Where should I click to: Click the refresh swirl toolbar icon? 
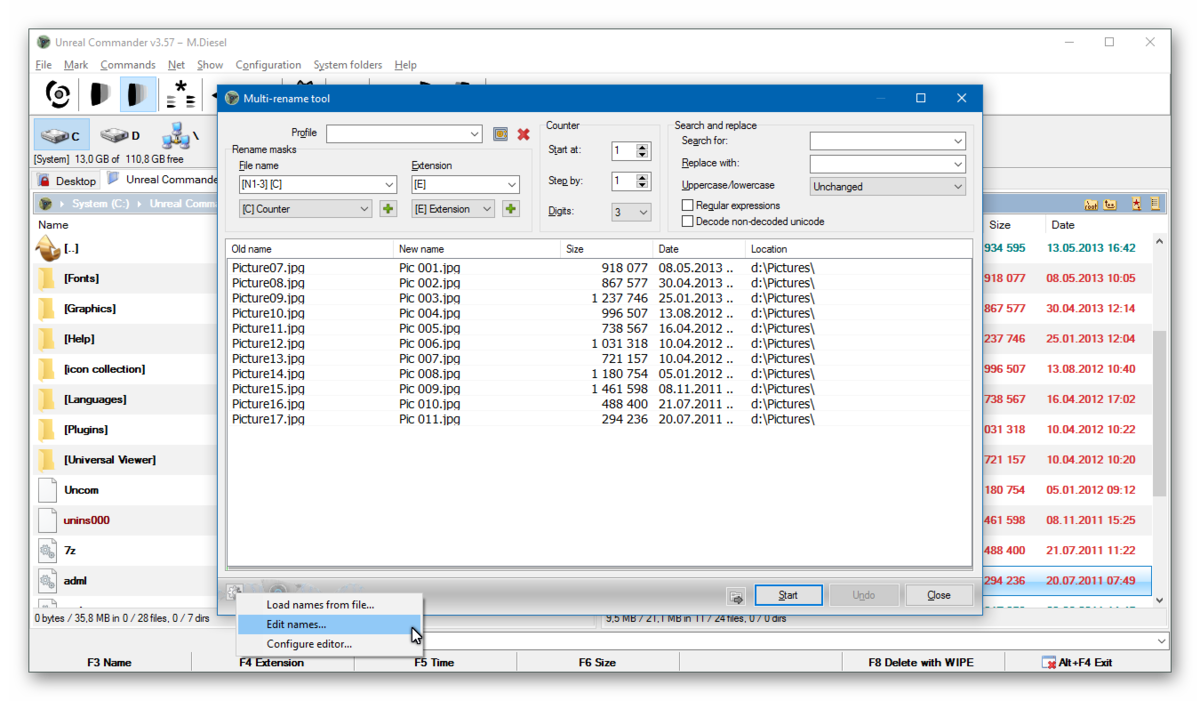click(x=58, y=94)
